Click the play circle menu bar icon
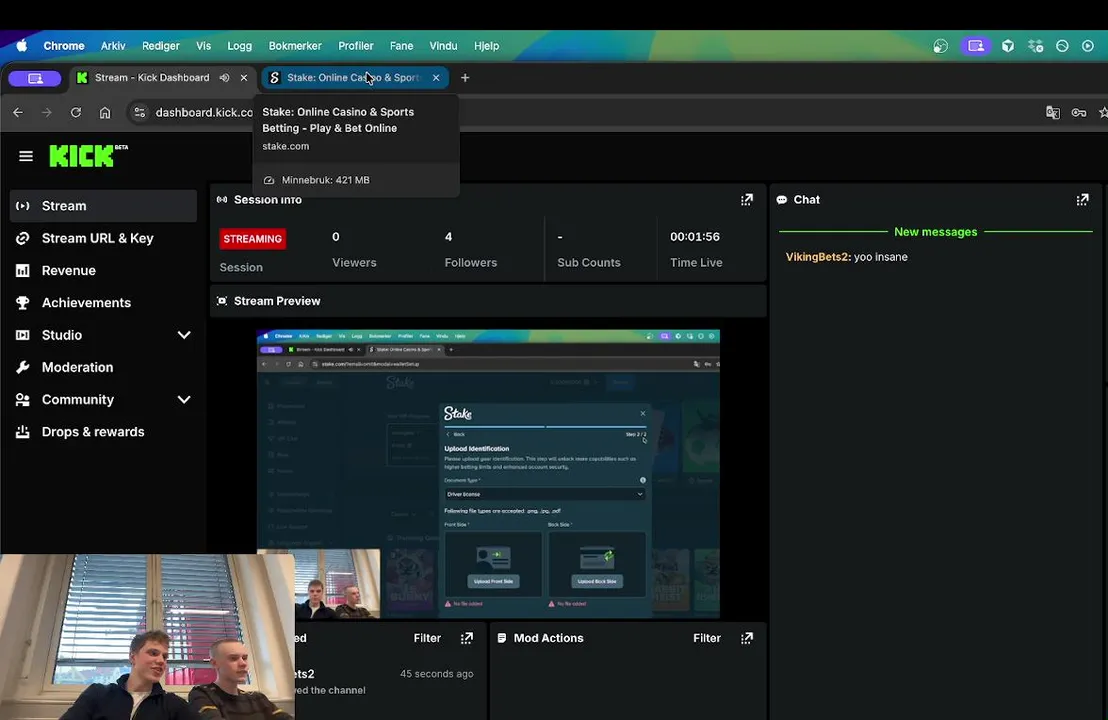This screenshot has width=1108, height=720. [x=1088, y=46]
